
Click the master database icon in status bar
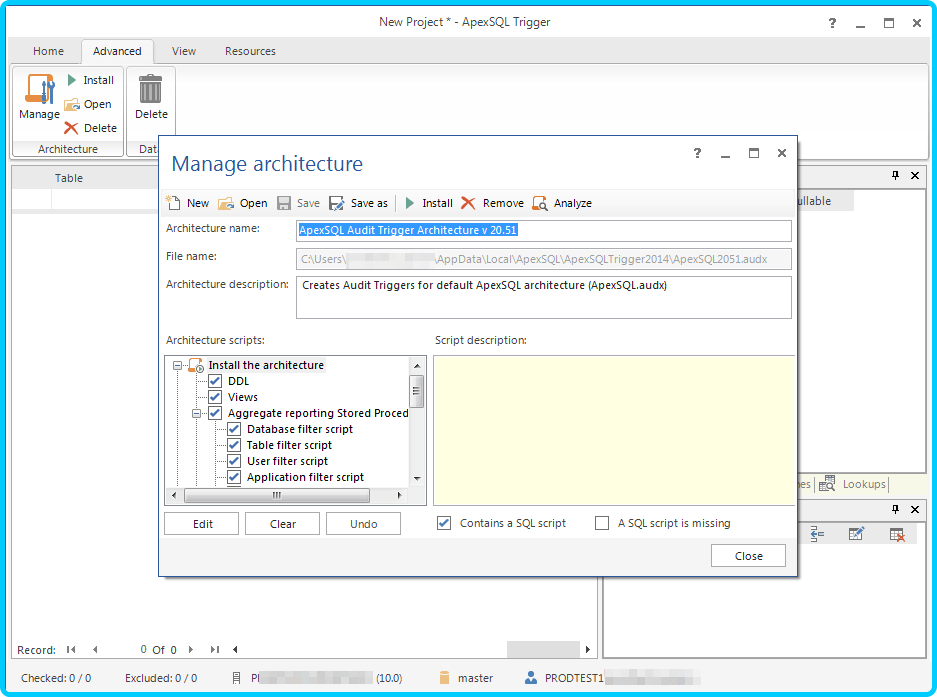(x=444, y=678)
